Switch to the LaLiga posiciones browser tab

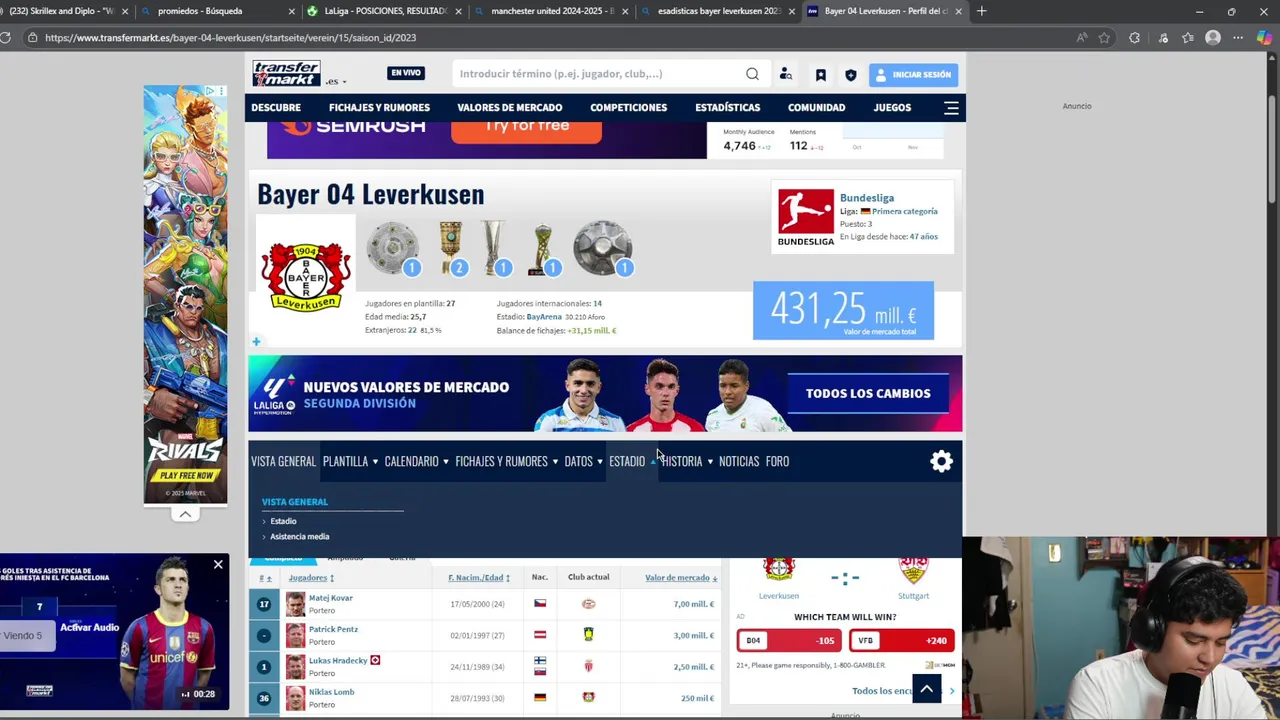383,11
